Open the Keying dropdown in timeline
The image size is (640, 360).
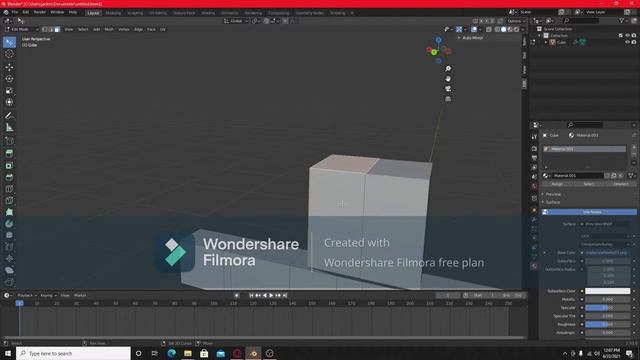pos(48,295)
